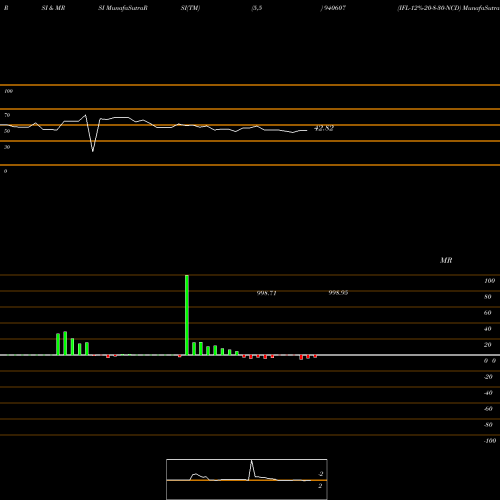Click the MR axis label -100
Screen dimensions: 500x500
tap(490, 441)
